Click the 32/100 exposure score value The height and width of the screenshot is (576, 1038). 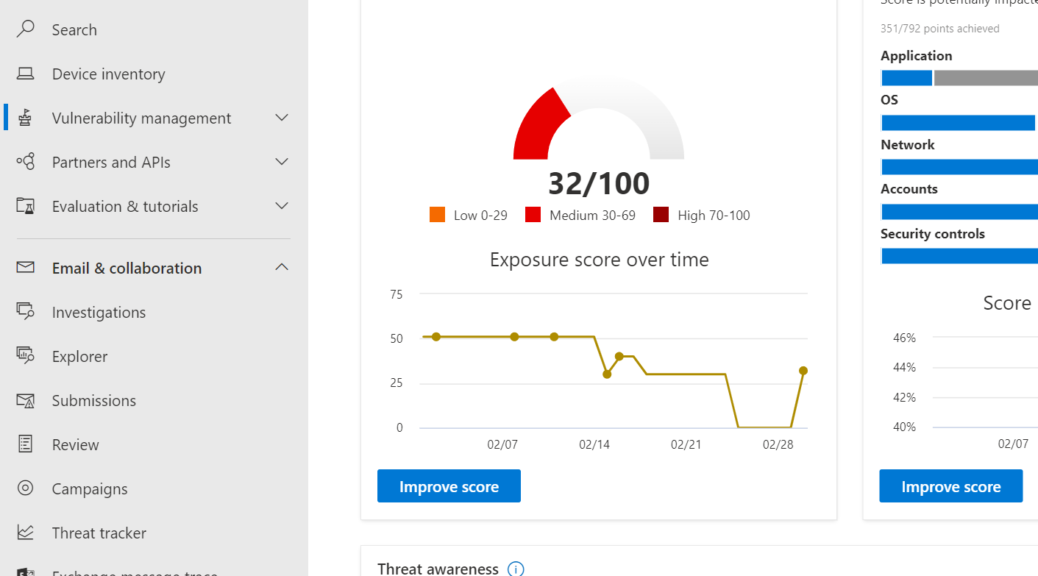point(599,183)
